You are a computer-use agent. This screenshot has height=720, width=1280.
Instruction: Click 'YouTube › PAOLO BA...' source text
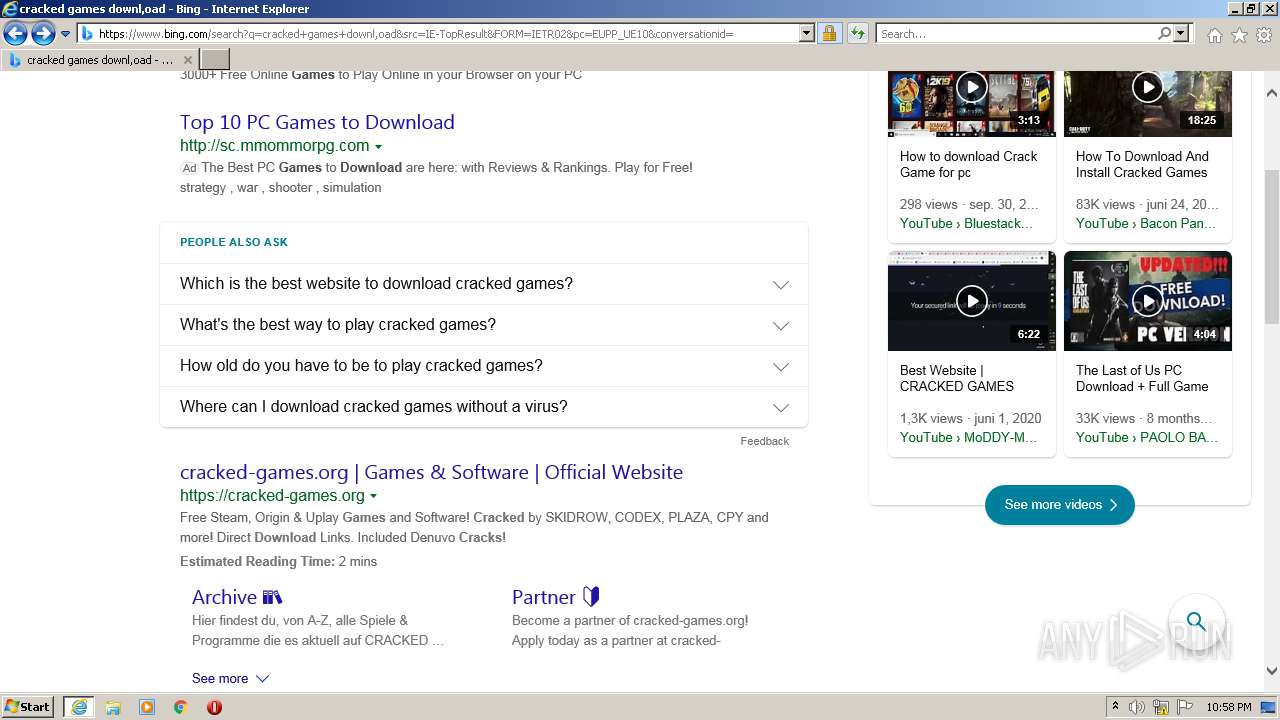pyautogui.click(x=1147, y=437)
